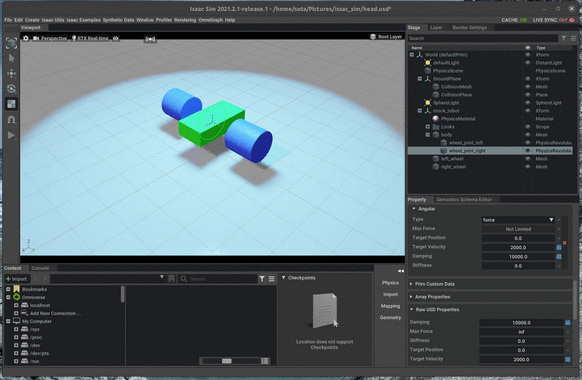Viewport: 582px width, 380px height.
Task: Collapse the mock_robot tree node
Action: [420, 111]
